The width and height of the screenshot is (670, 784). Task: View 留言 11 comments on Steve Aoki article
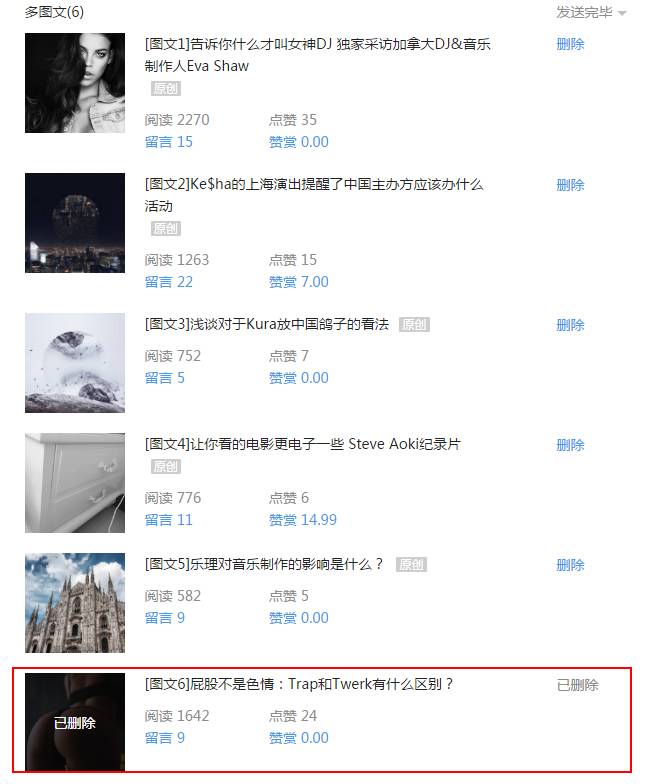[x=168, y=520]
